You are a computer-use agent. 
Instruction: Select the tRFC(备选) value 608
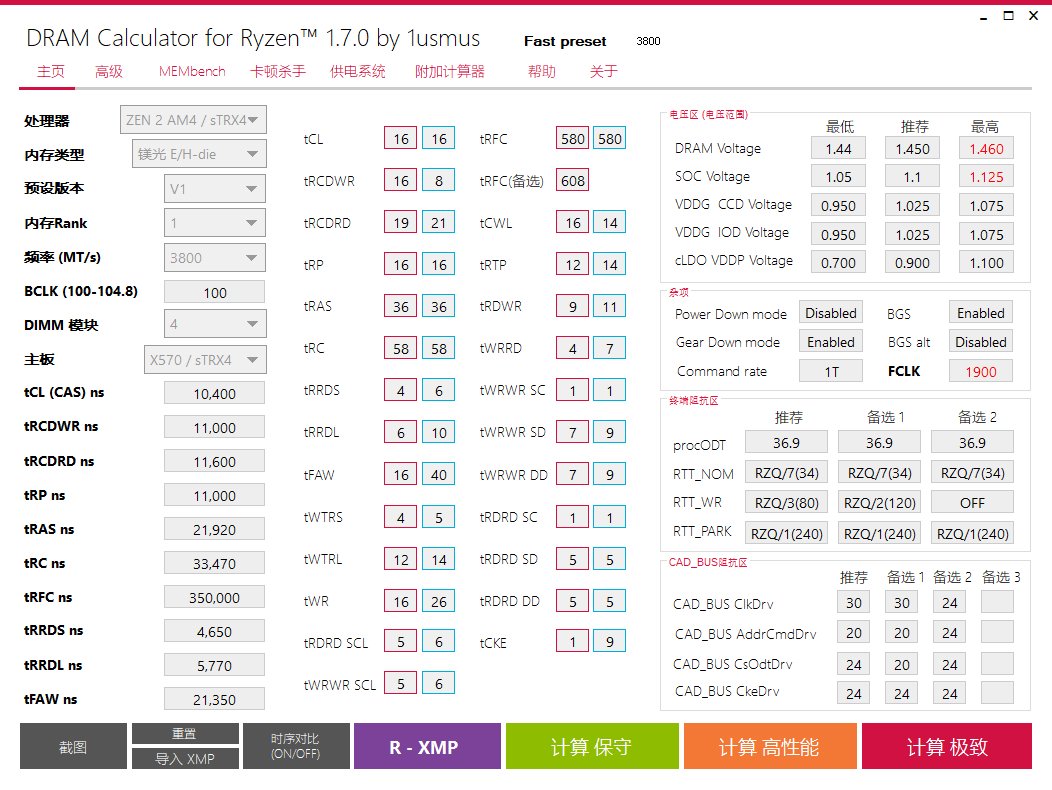tap(572, 181)
